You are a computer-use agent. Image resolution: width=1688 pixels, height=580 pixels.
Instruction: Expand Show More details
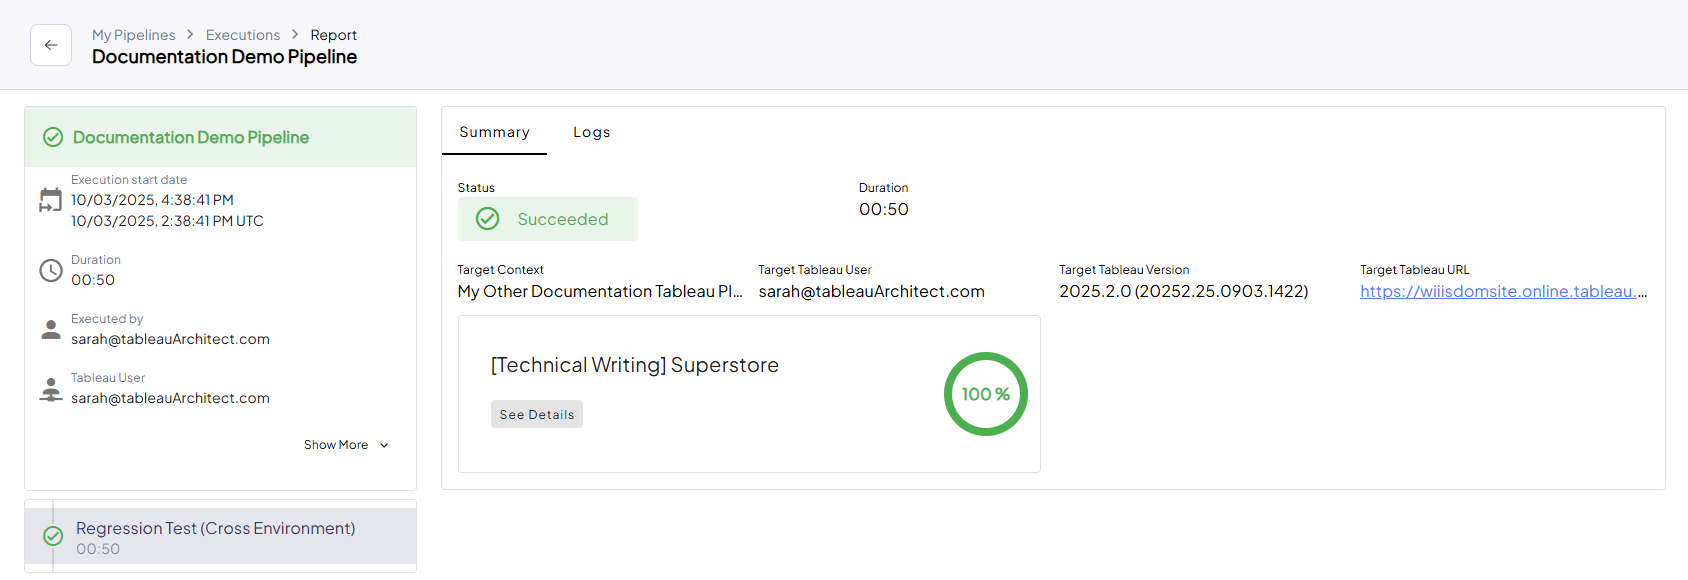[346, 445]
